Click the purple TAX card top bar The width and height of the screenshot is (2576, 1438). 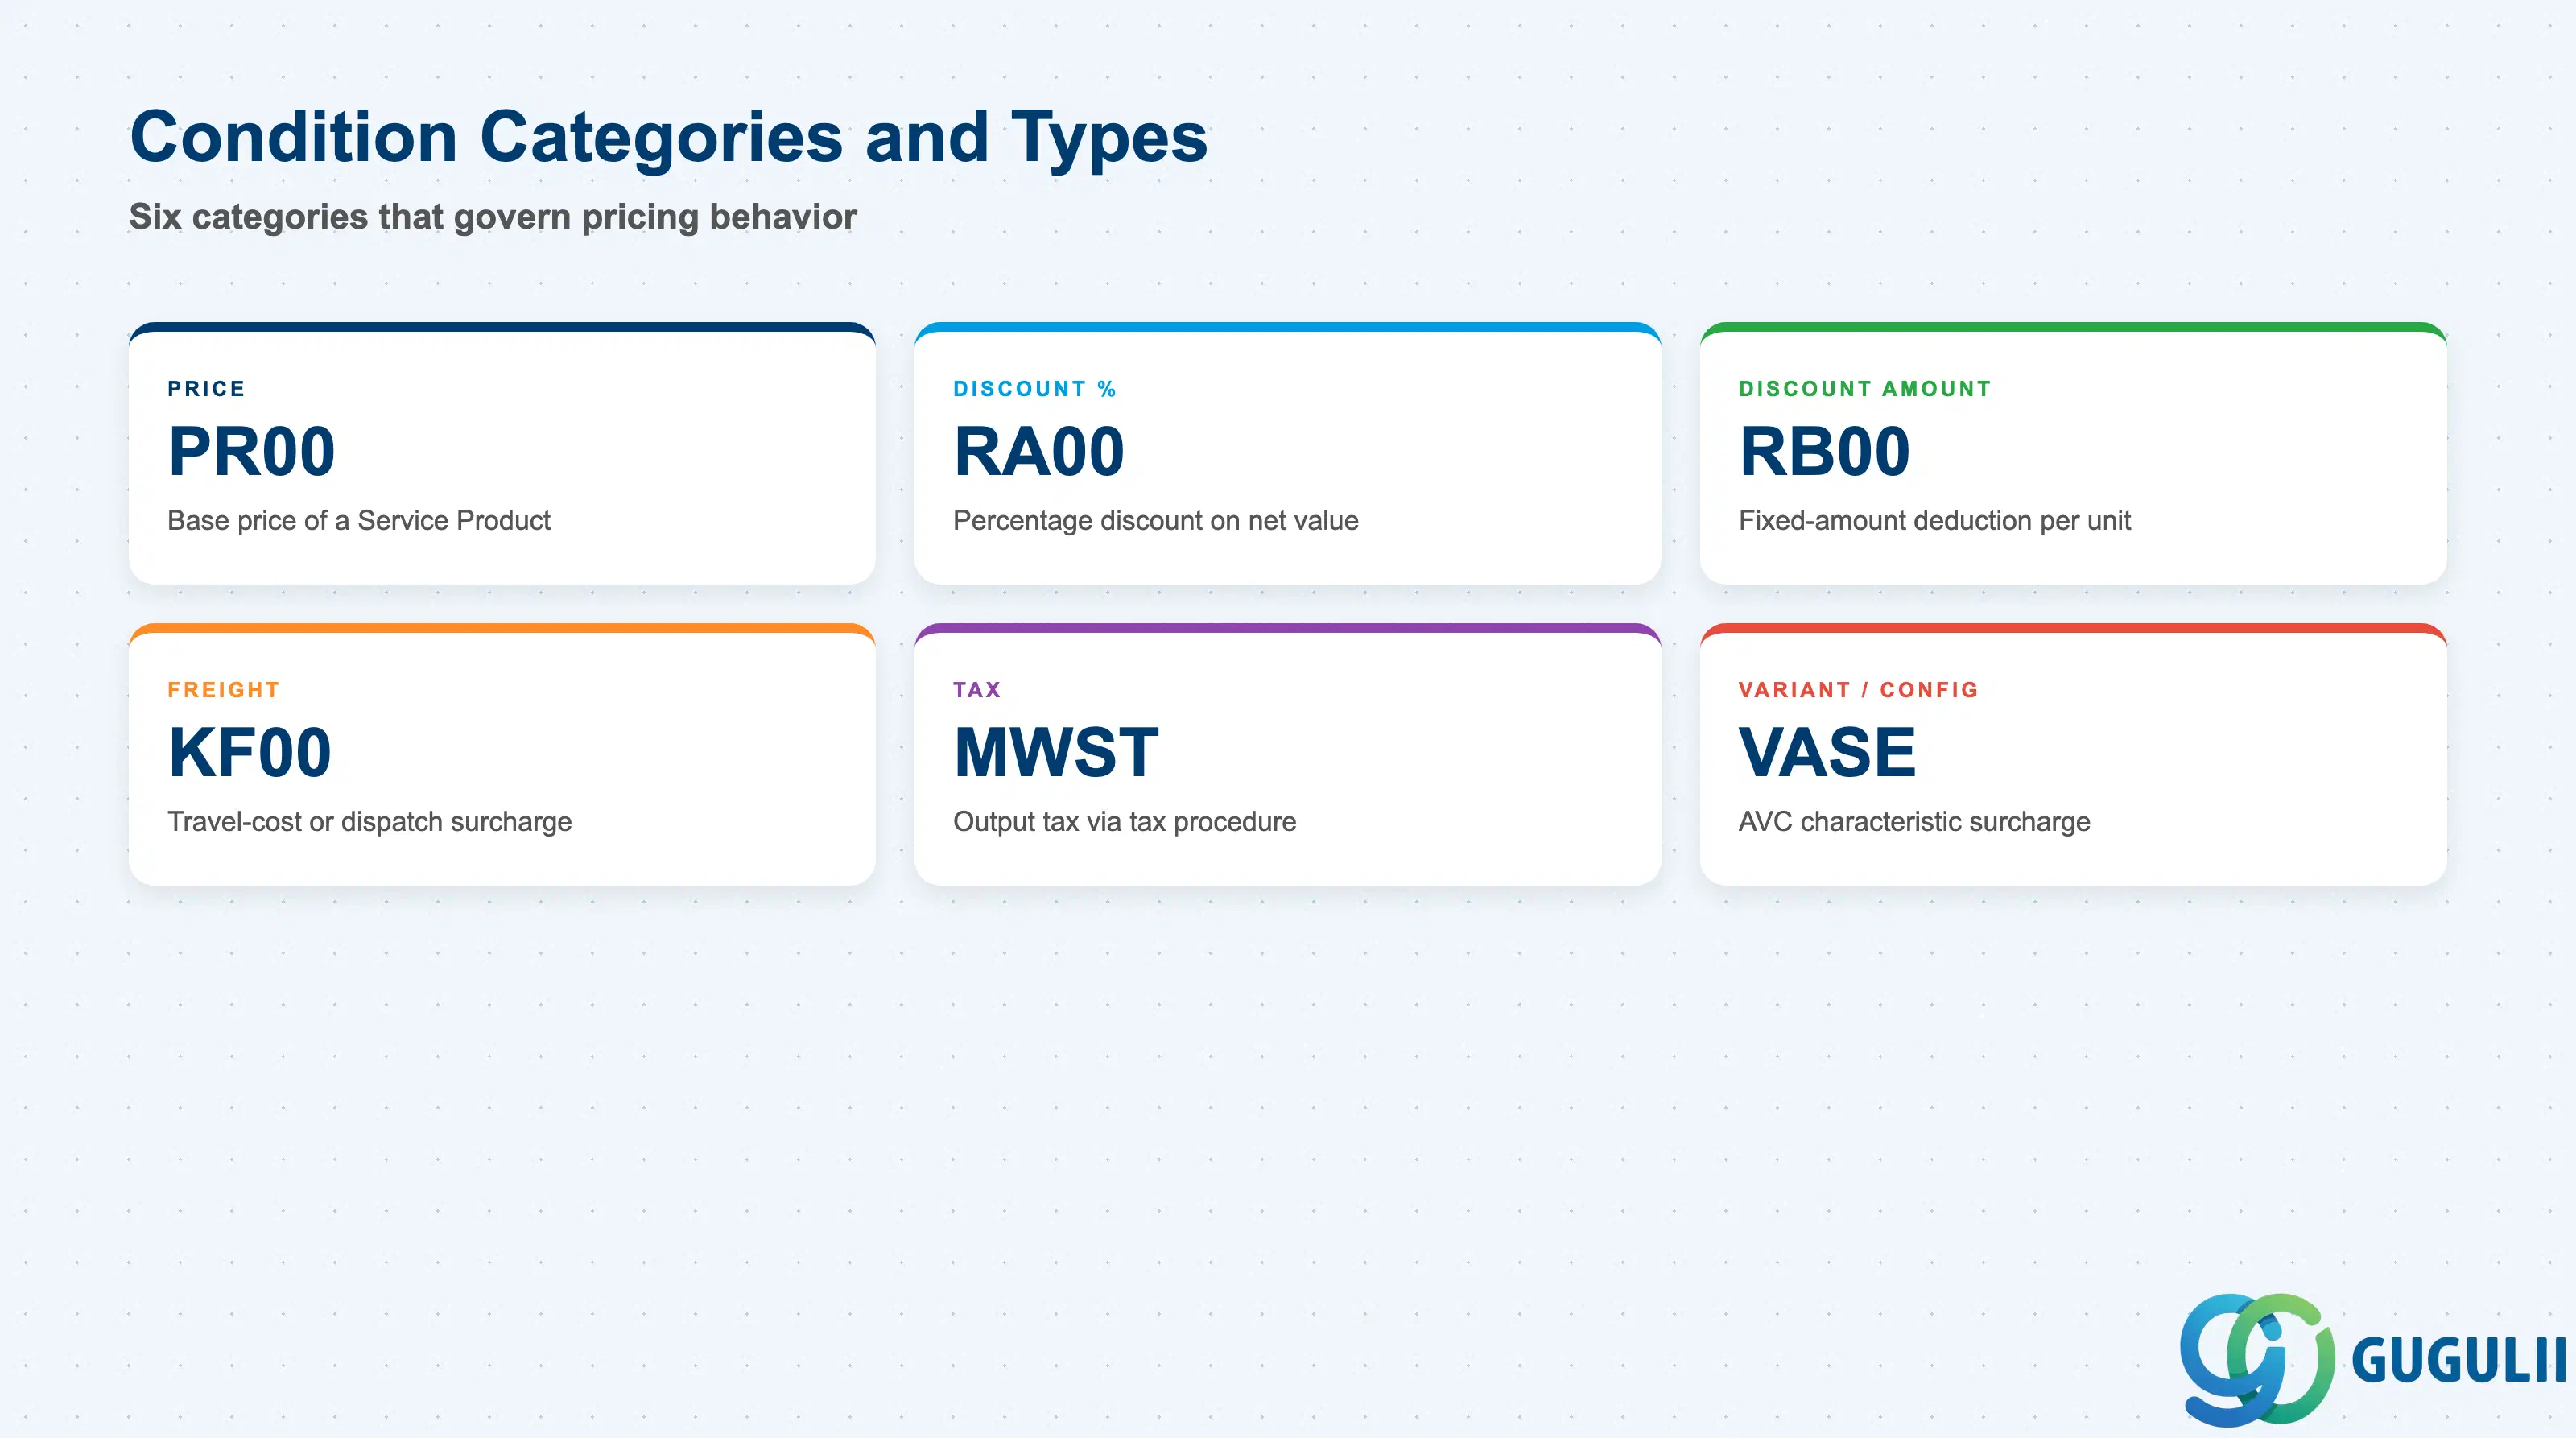click(1287, 628)
